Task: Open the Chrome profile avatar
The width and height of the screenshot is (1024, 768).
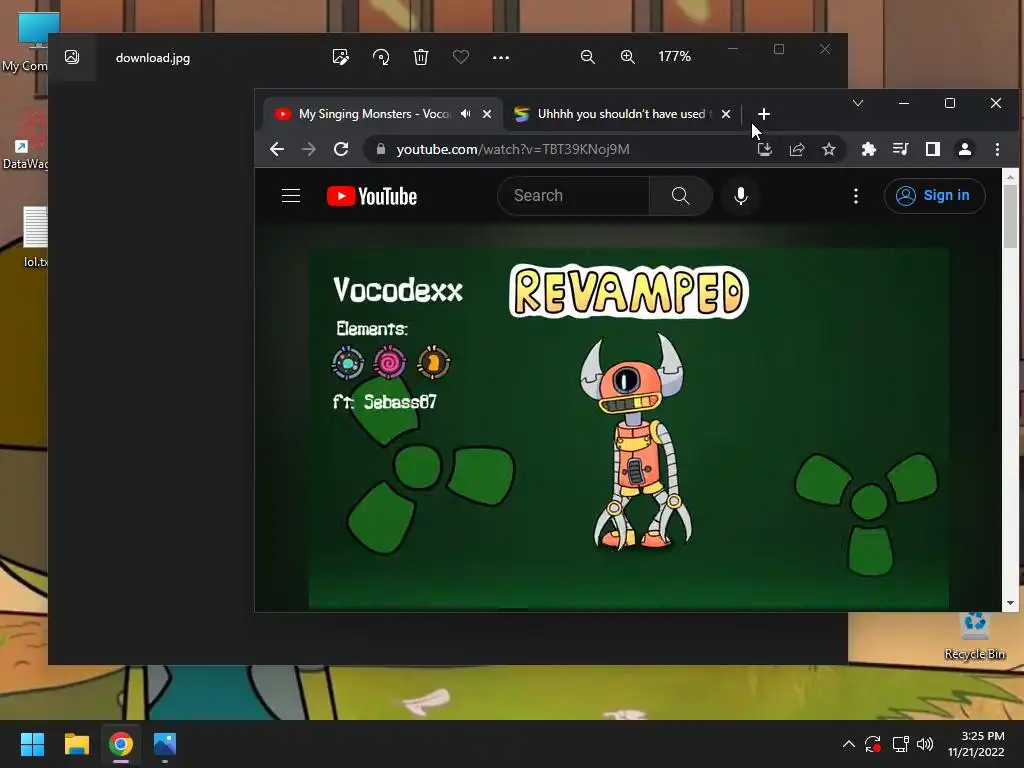Action: pyautogui.click(x=965, y=150)
